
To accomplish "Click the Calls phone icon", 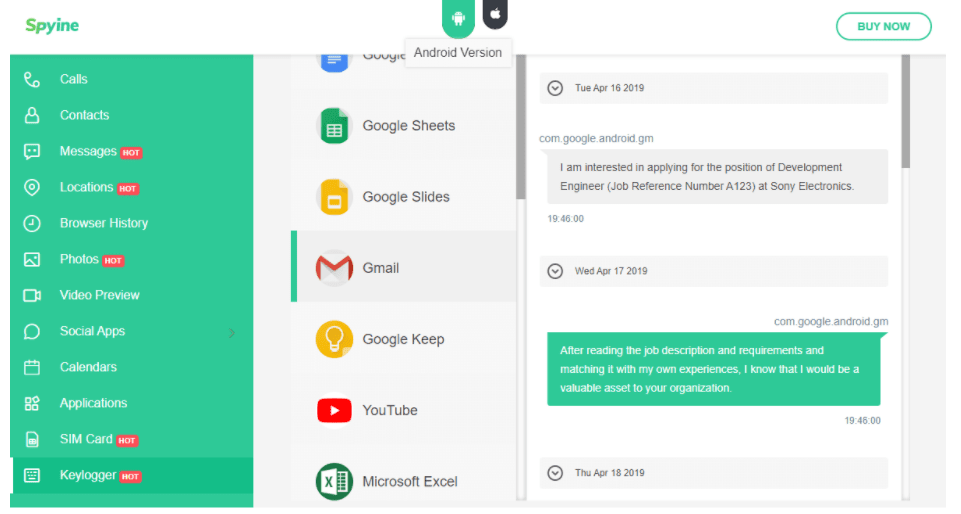I will click(32, 80).
